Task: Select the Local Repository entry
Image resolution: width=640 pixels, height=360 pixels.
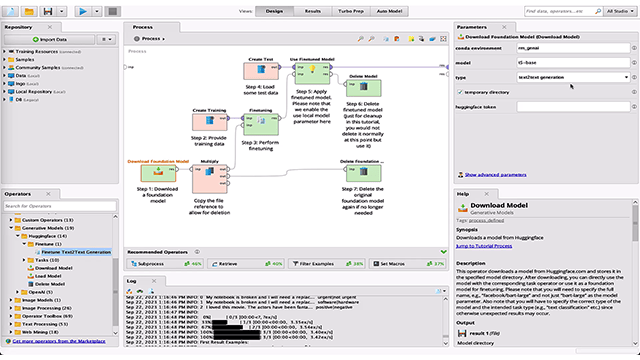Action: pyautogui.click(x=36, y=91)
